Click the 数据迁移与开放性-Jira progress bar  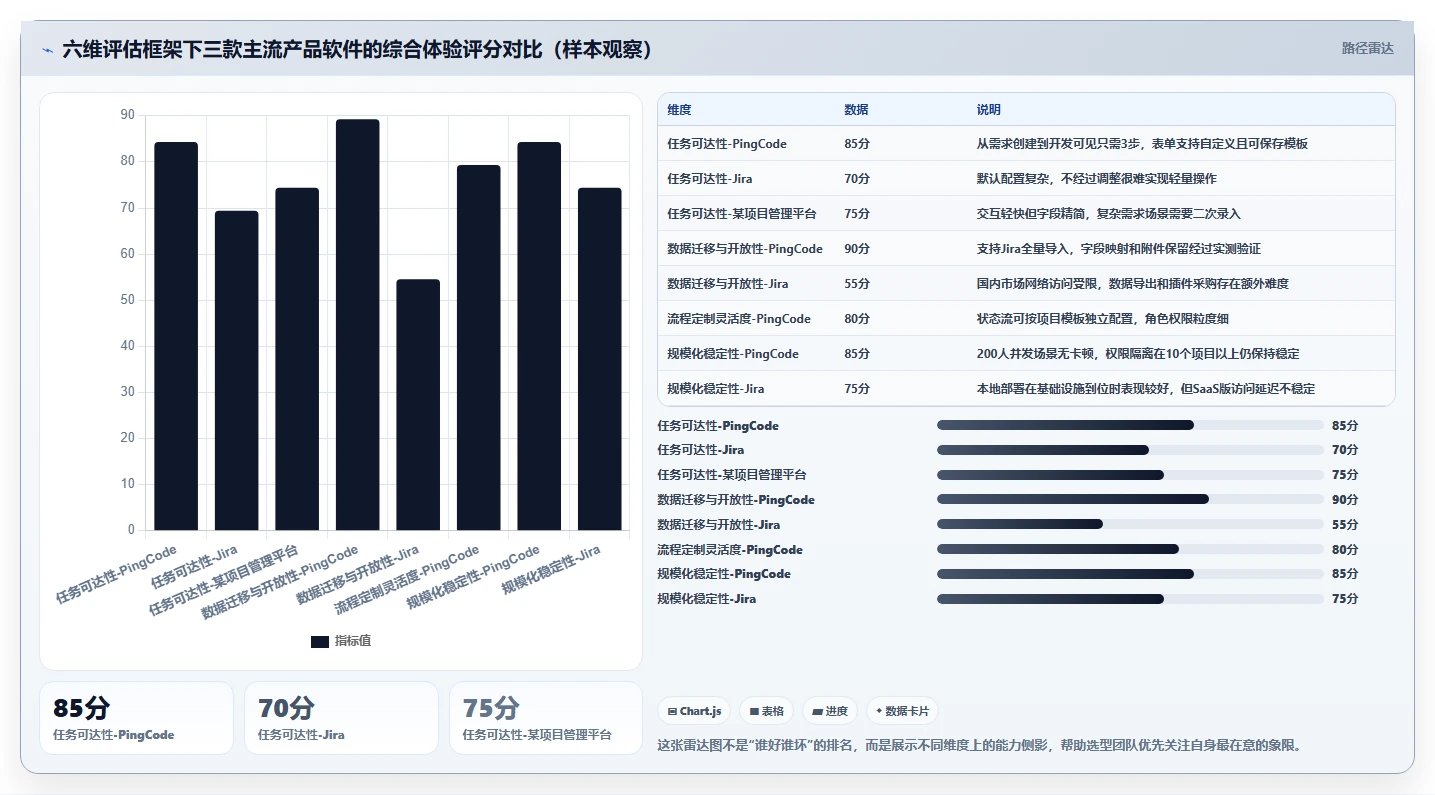pos(1130,525)
